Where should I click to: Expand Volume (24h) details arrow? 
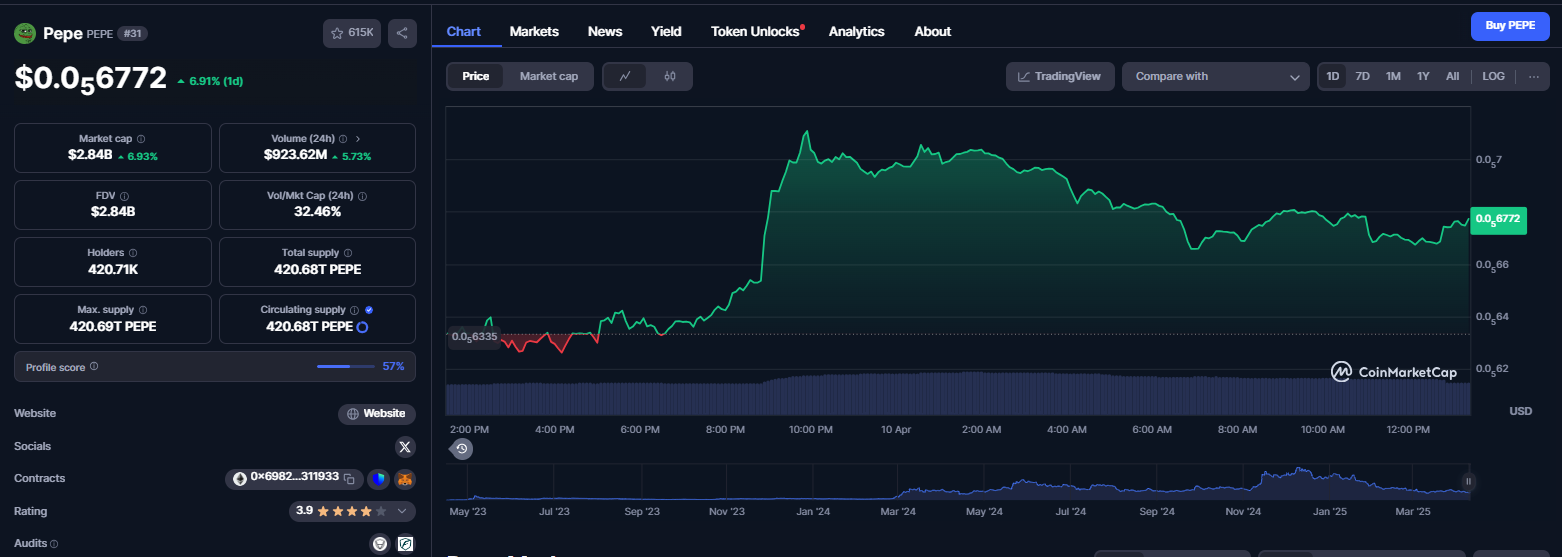(x=358, y=139)
